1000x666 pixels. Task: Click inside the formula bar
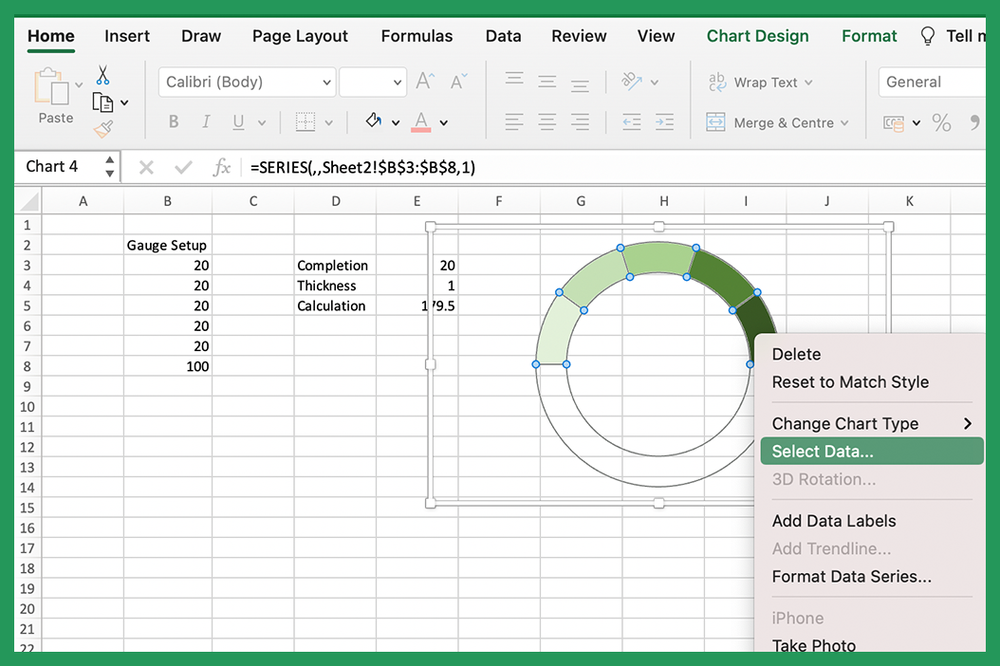[400, 167]
